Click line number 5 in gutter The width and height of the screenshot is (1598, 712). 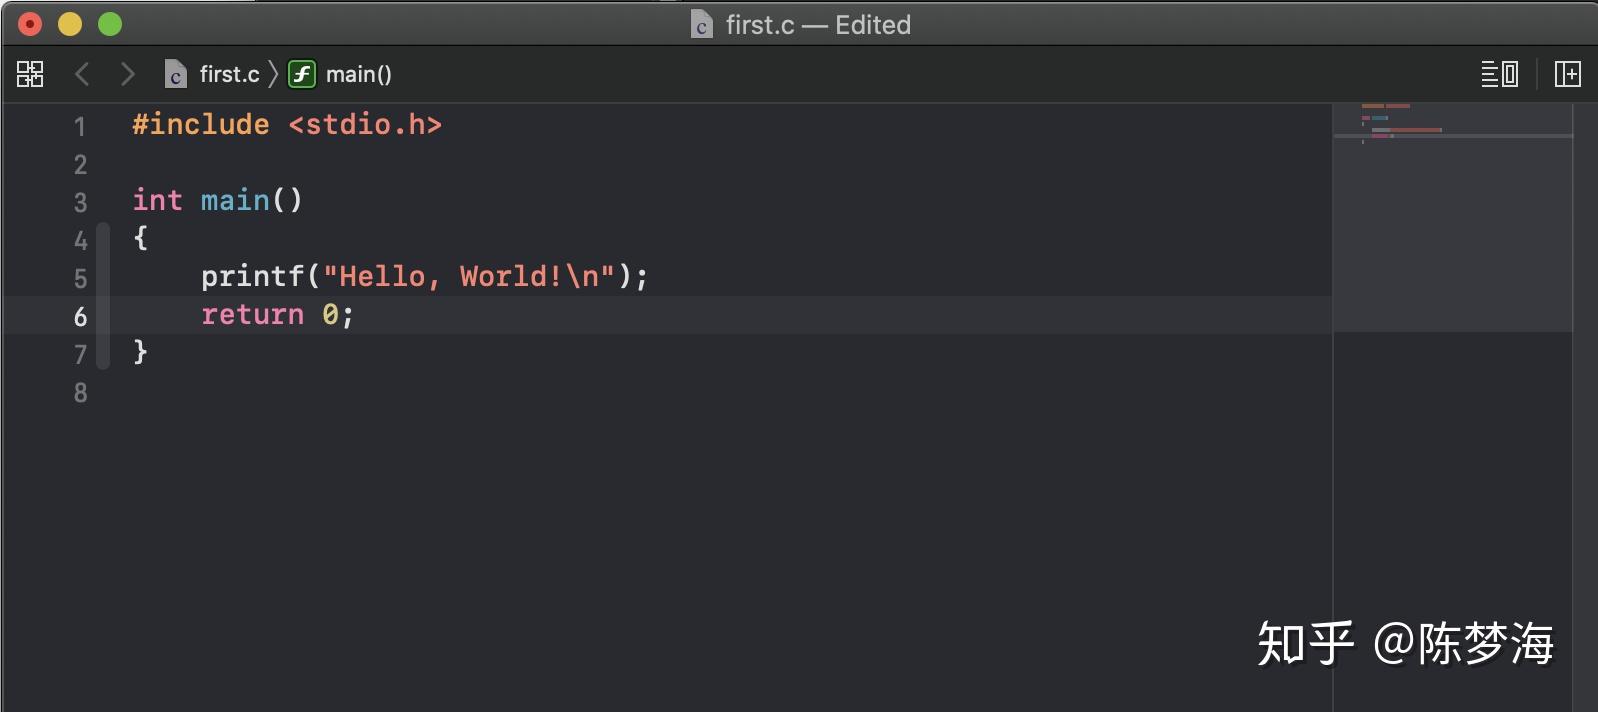click(80, 279)
